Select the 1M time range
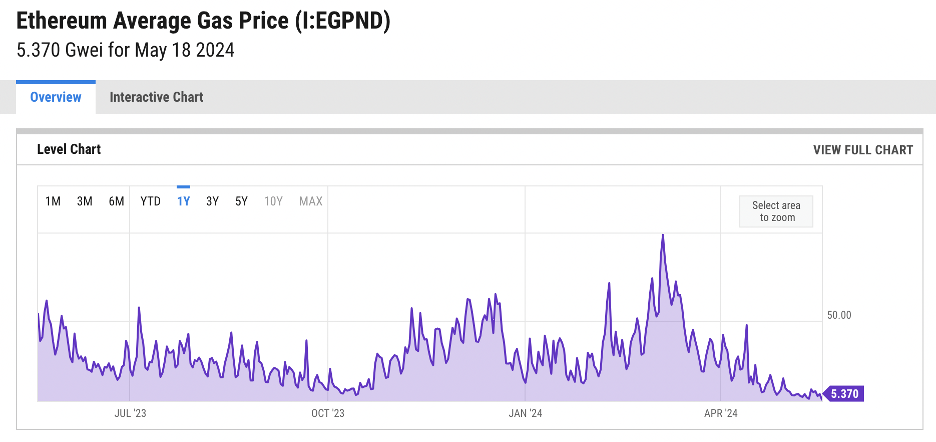This screenshot has width=936, height=442. 53,201
